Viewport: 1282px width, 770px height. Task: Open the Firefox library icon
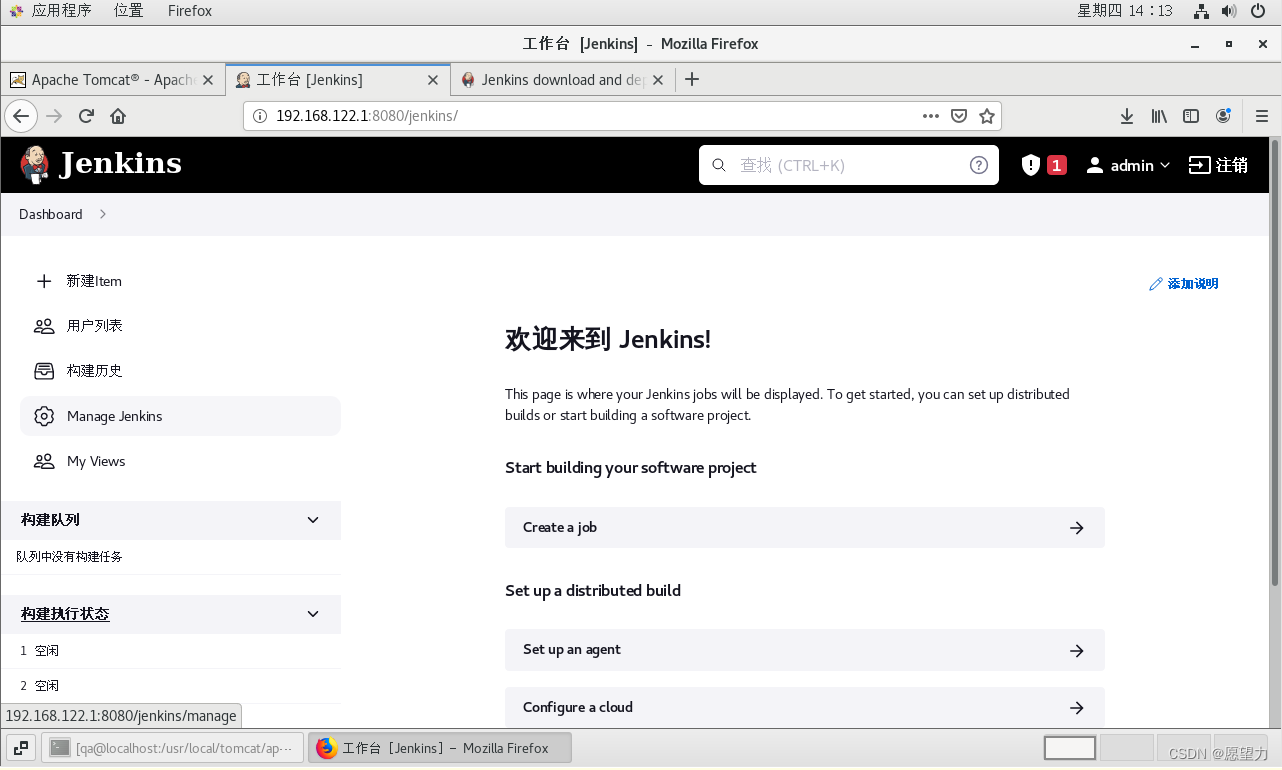(x=1159, y=116)
